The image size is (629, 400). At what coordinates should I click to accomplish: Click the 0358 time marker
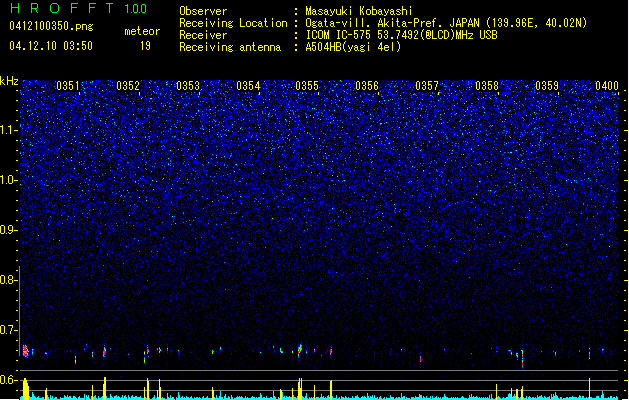pyautogui.click(x=487, y=86)
